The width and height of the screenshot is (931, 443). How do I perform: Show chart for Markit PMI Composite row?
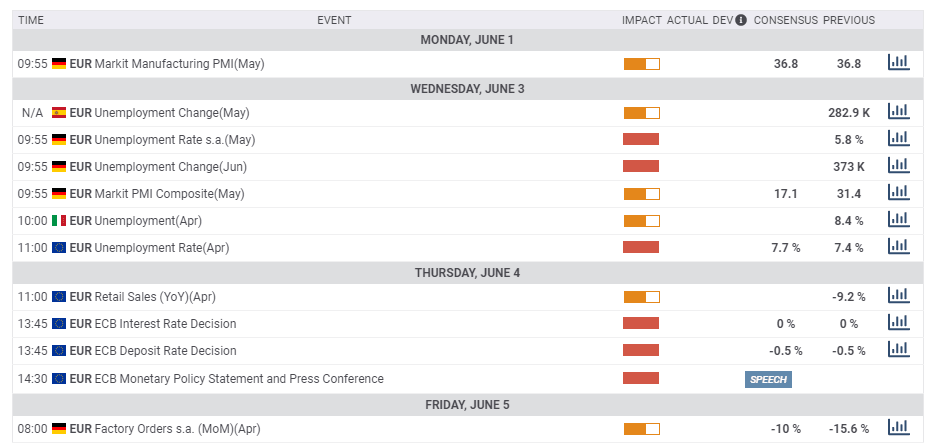(x=898, y=193)
